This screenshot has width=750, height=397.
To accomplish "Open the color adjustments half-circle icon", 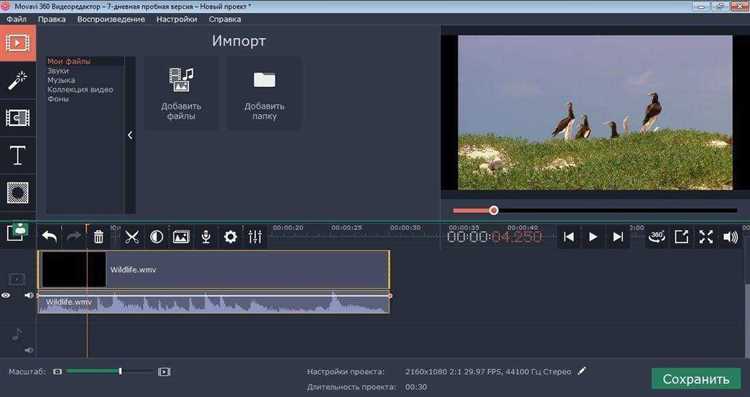I will (x=156, y=237).
